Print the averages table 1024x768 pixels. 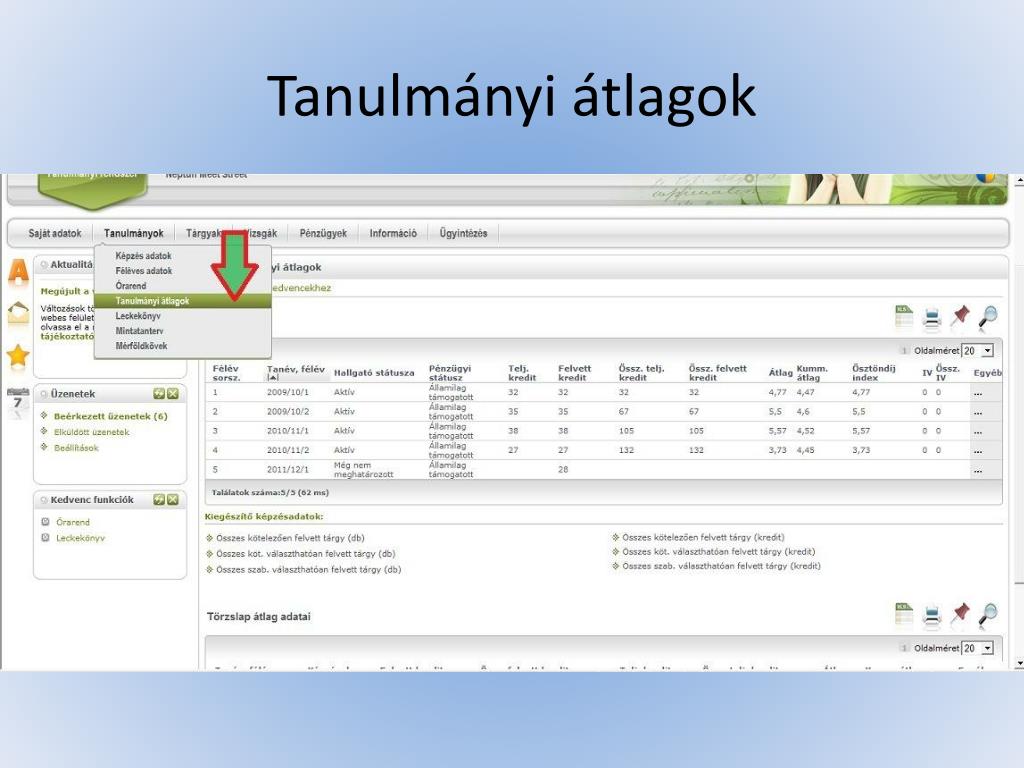point(932,318)
